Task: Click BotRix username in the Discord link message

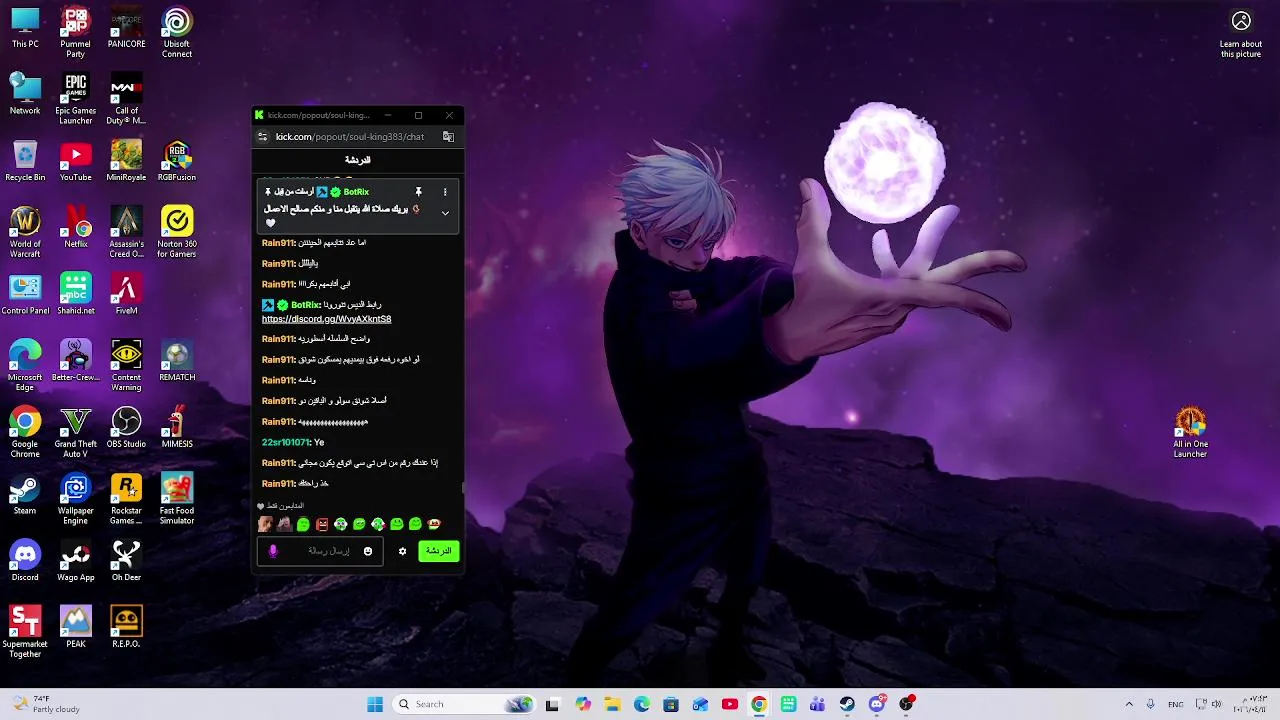Action: (x=305, y=305)
